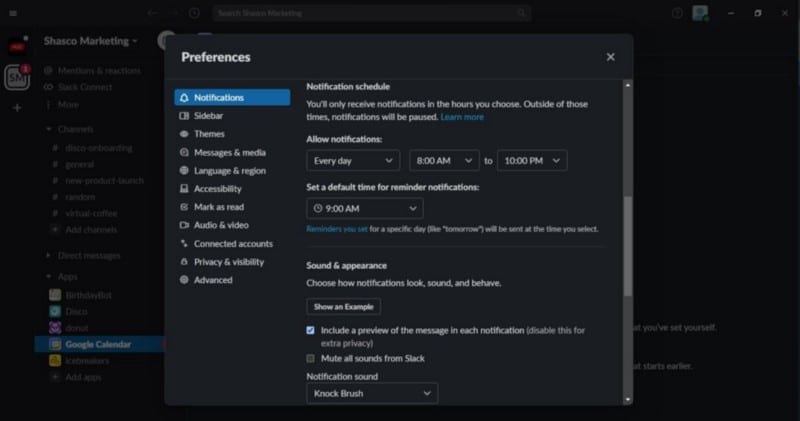Click the Show an Example button
Viewport: 800px width, 421px height.
coord(343,306)
